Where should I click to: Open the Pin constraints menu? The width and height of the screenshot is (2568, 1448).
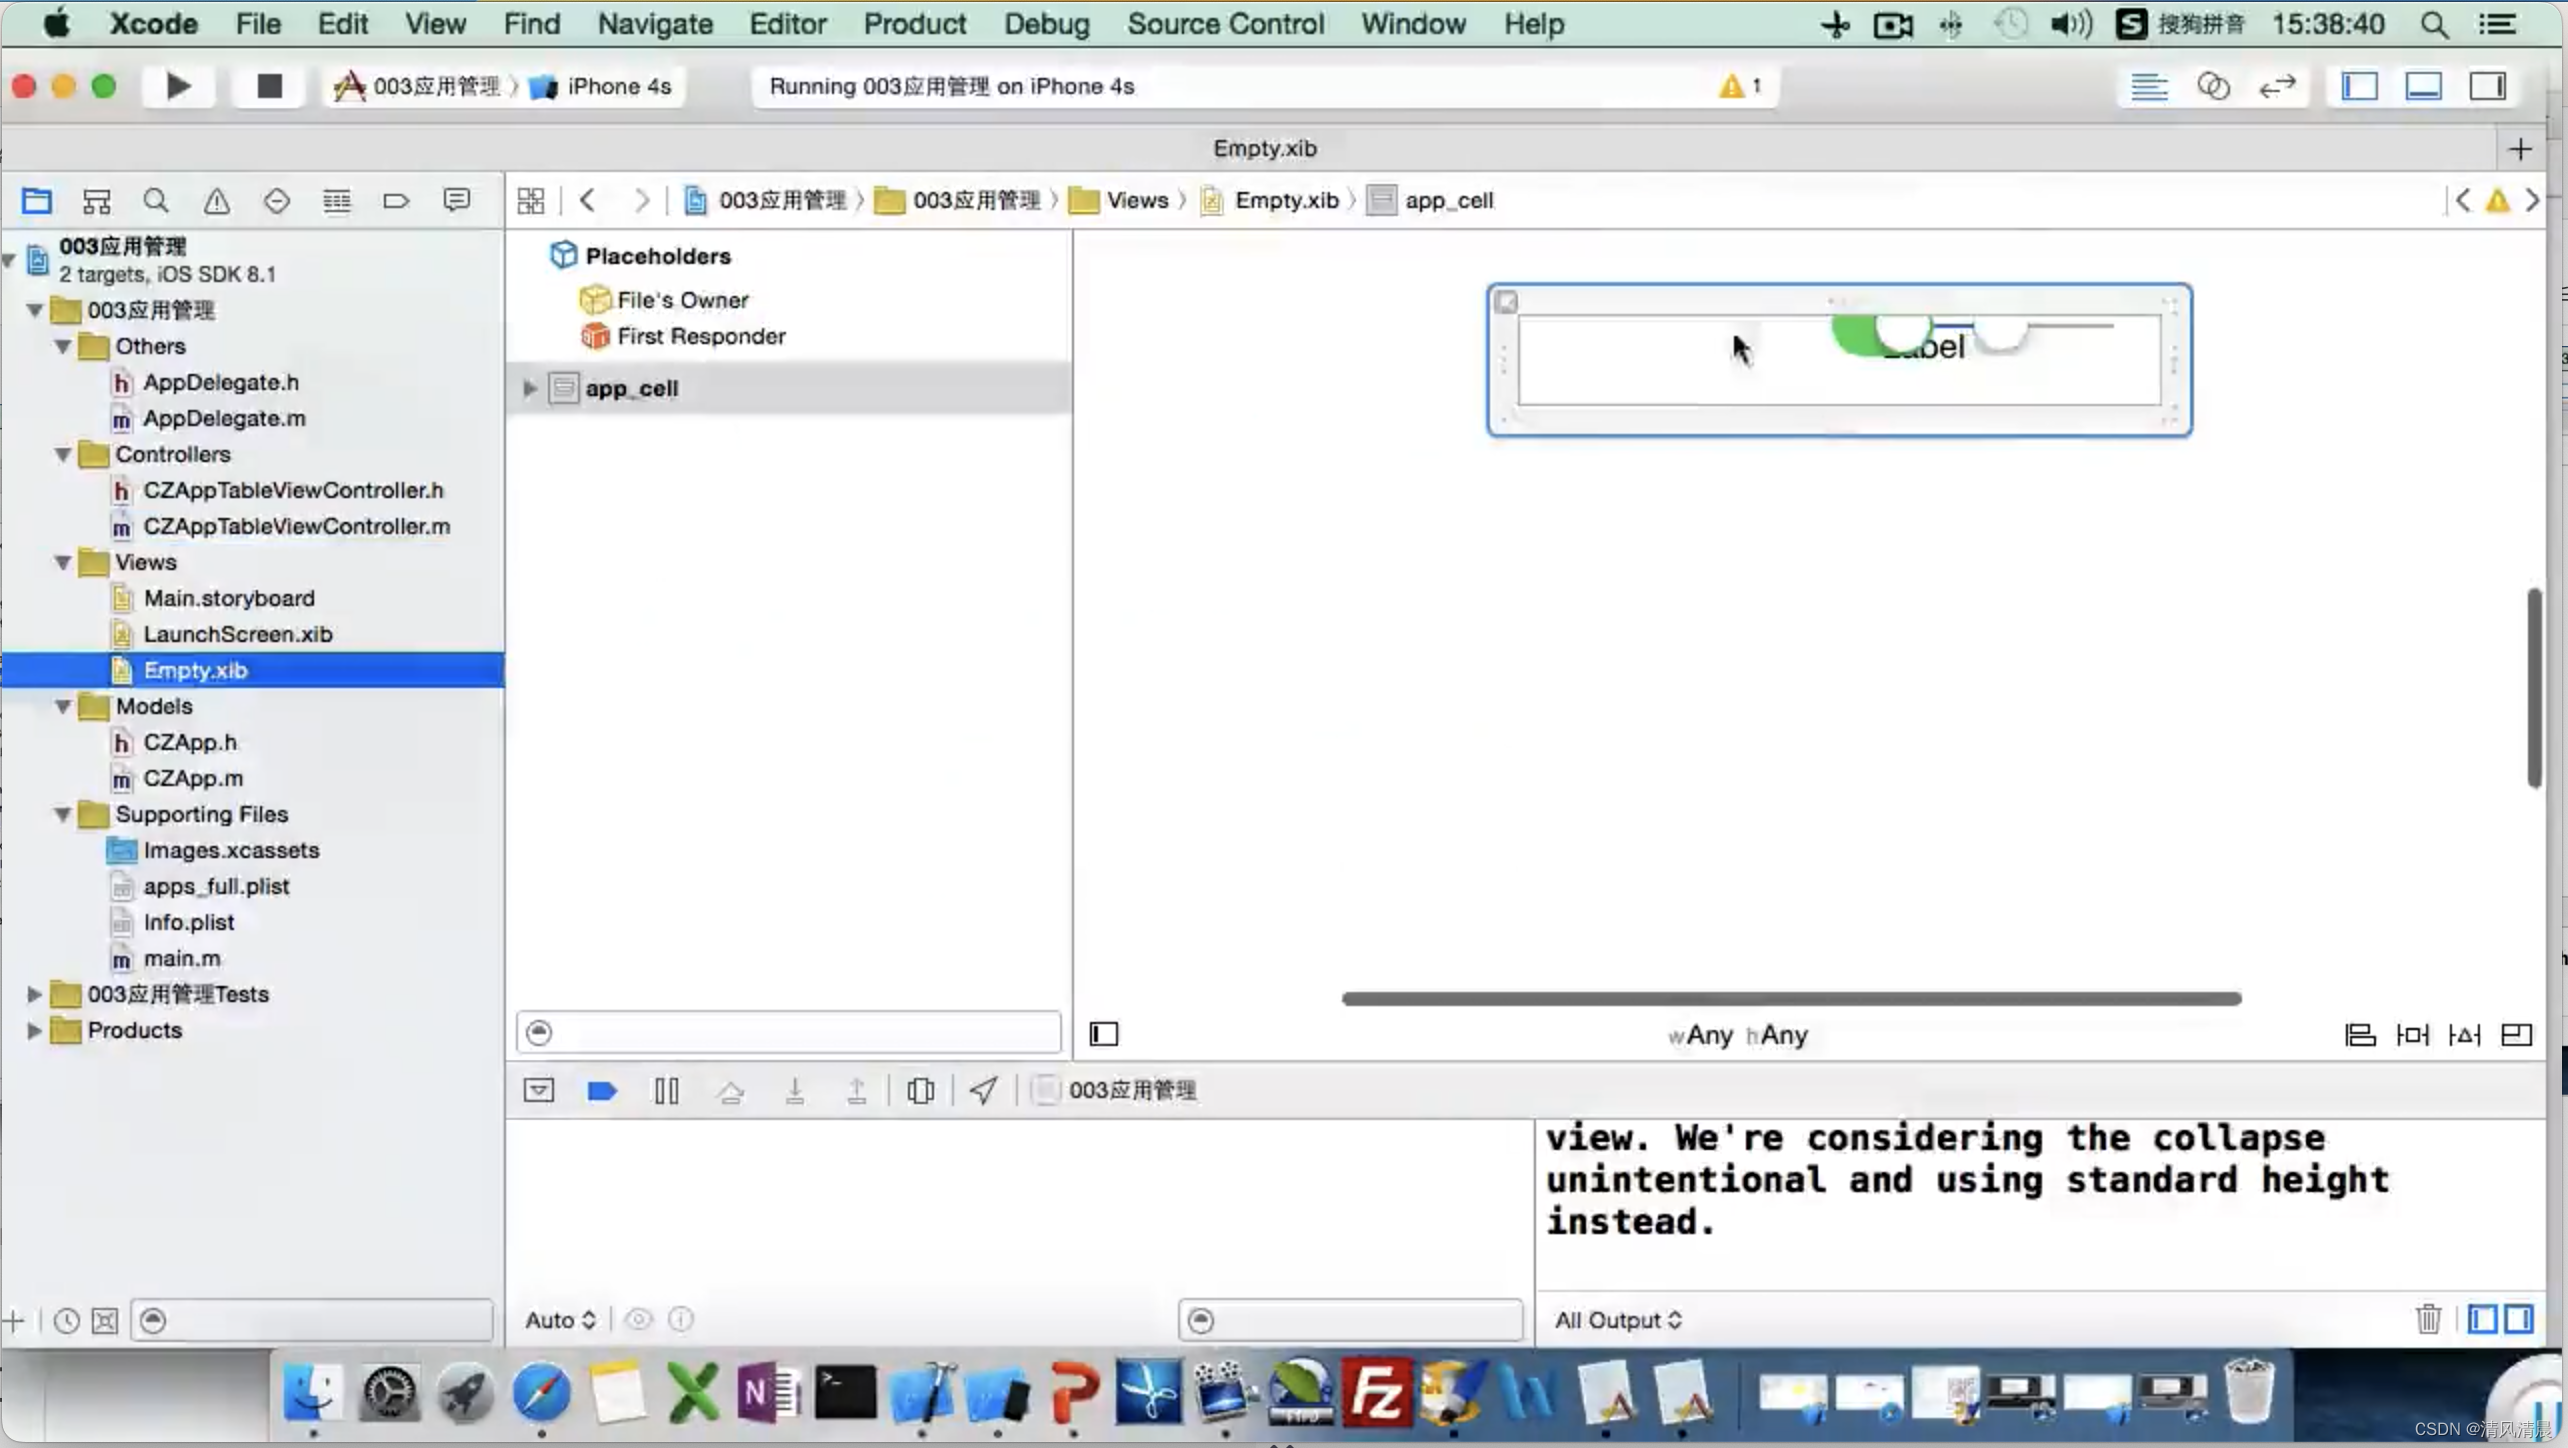(2412, 1035)
